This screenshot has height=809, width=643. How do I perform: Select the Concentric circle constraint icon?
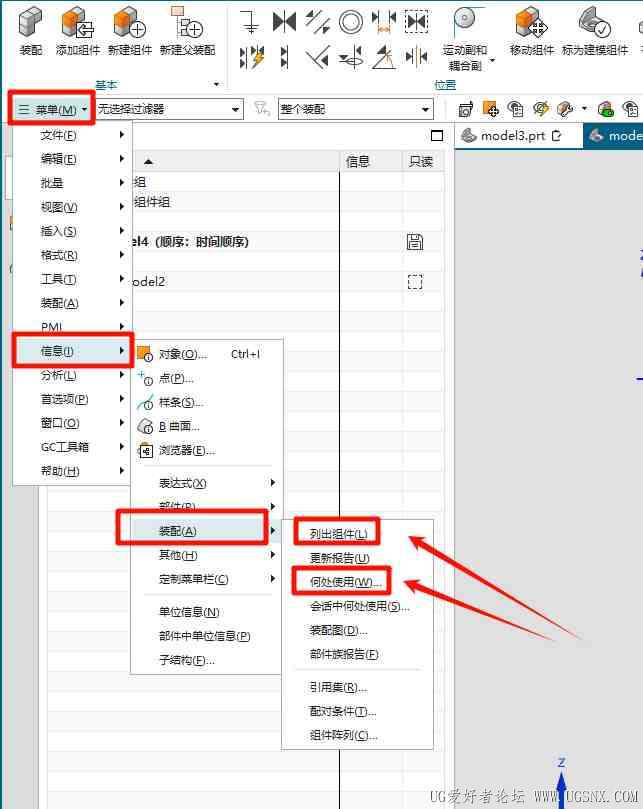[x=351, y=22]
